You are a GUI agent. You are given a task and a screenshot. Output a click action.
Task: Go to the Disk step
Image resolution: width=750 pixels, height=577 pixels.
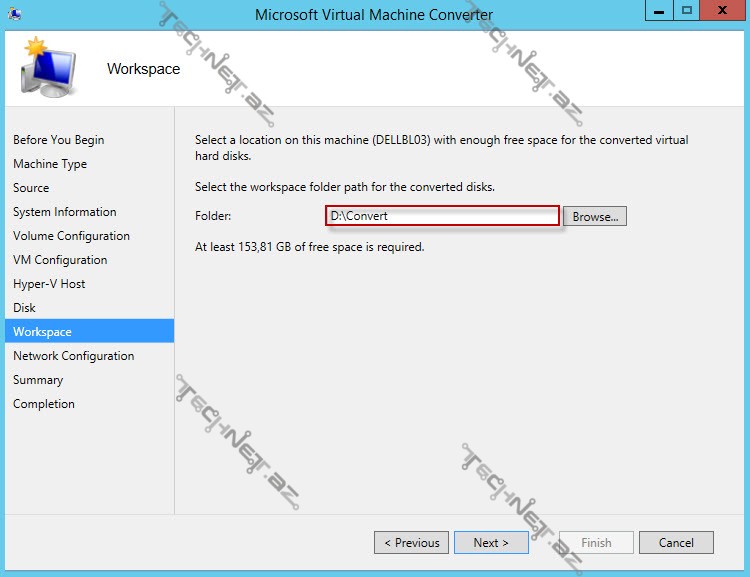(x=24, y=308)
